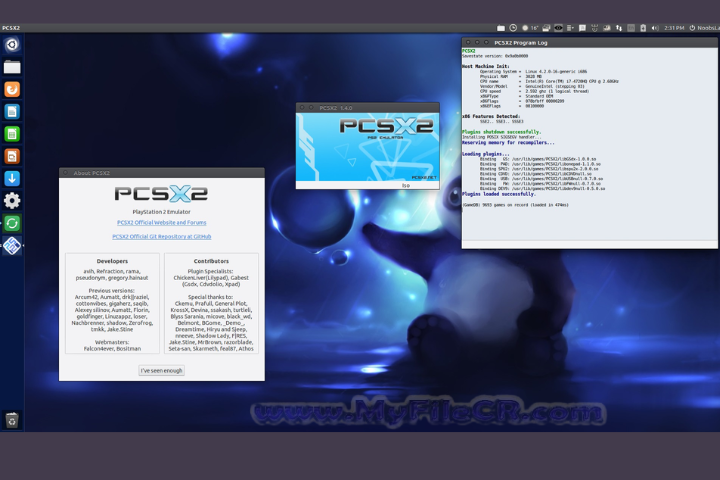Click 'x86 Features Detected:' log line
The height and width of the screenshot is (480, 720).
(491, 116)
